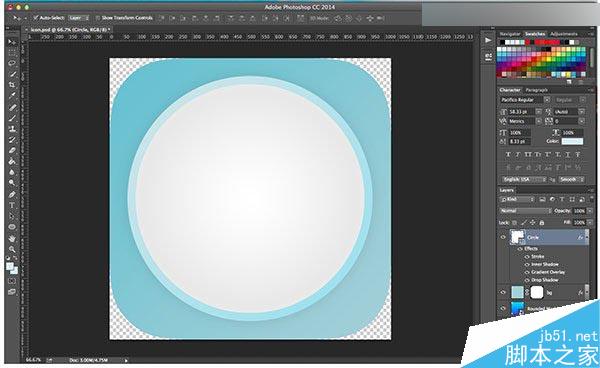Select the Lasso tool

(12, 63)
